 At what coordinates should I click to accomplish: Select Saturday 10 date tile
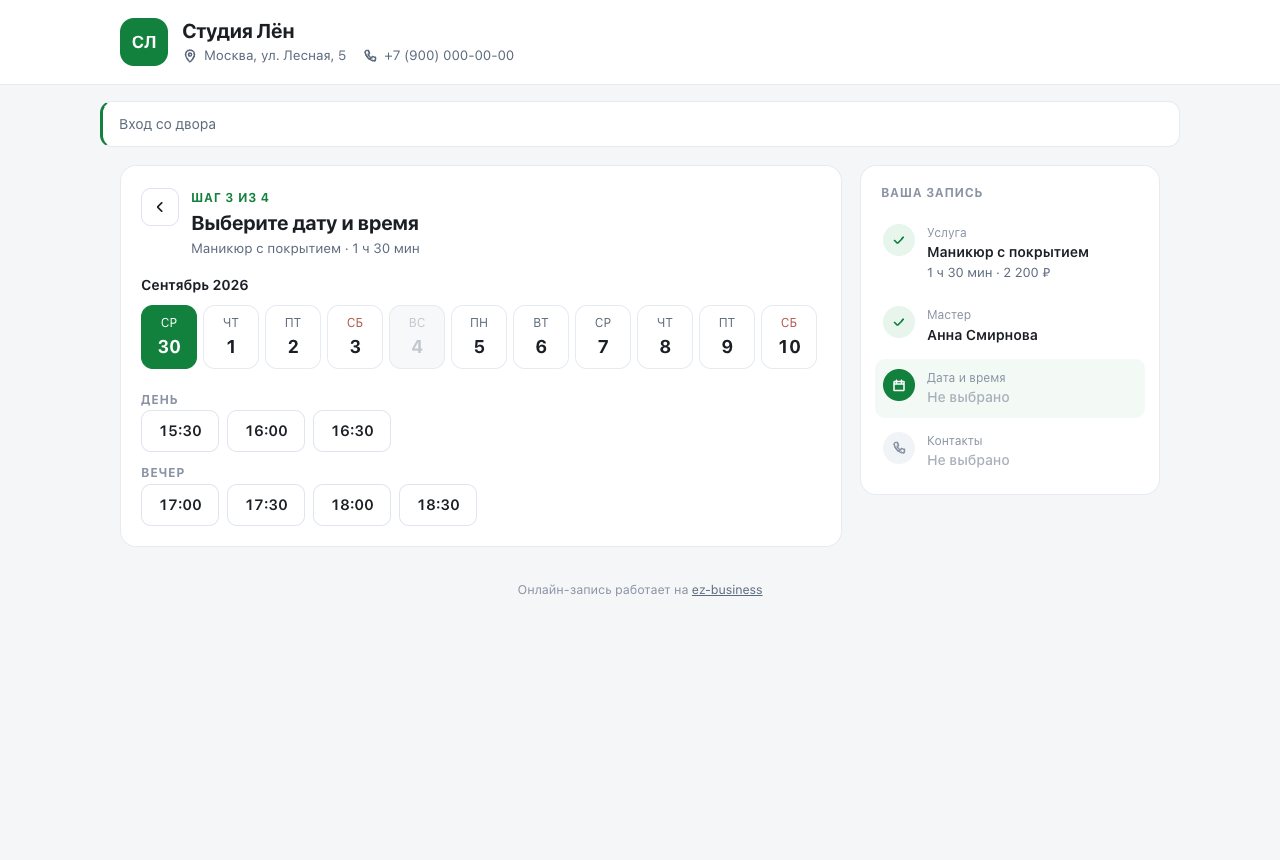point(789,337)
